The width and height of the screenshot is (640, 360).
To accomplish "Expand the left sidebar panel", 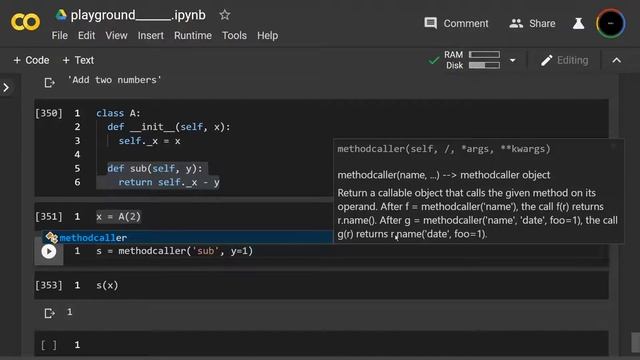I will (x=6, y=87).
